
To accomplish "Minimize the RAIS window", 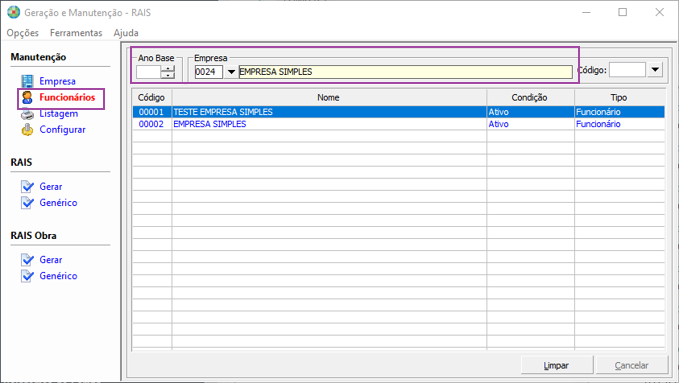I will point(586,12).
